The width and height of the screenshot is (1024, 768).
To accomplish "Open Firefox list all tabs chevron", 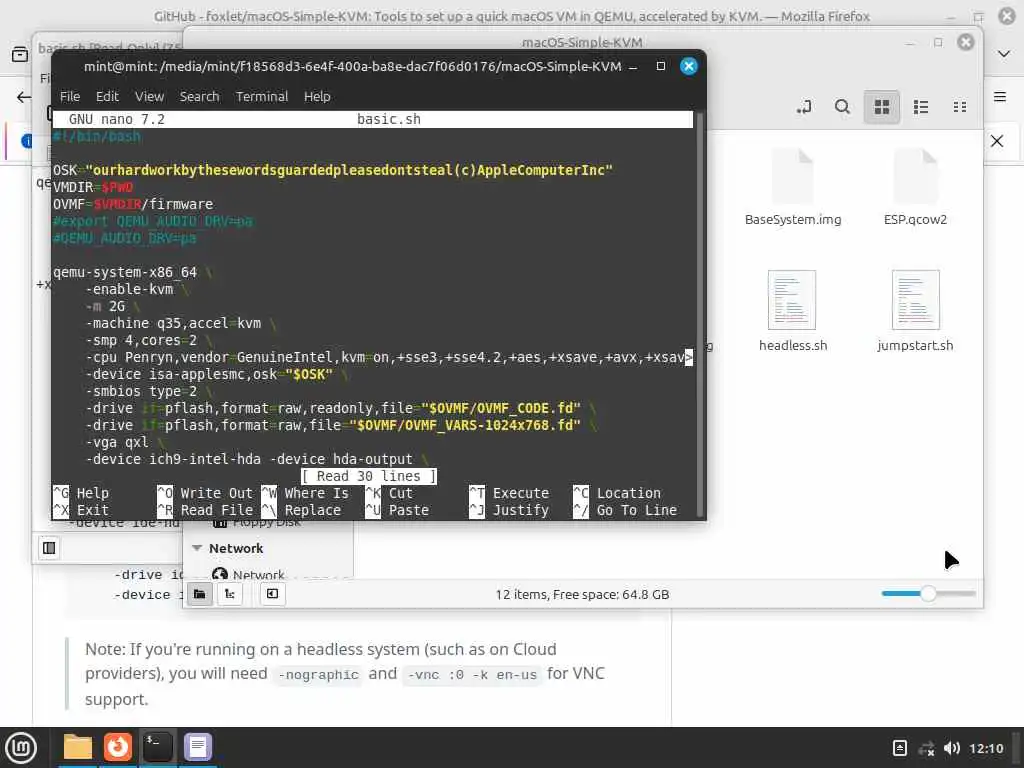I will 1004,54.
